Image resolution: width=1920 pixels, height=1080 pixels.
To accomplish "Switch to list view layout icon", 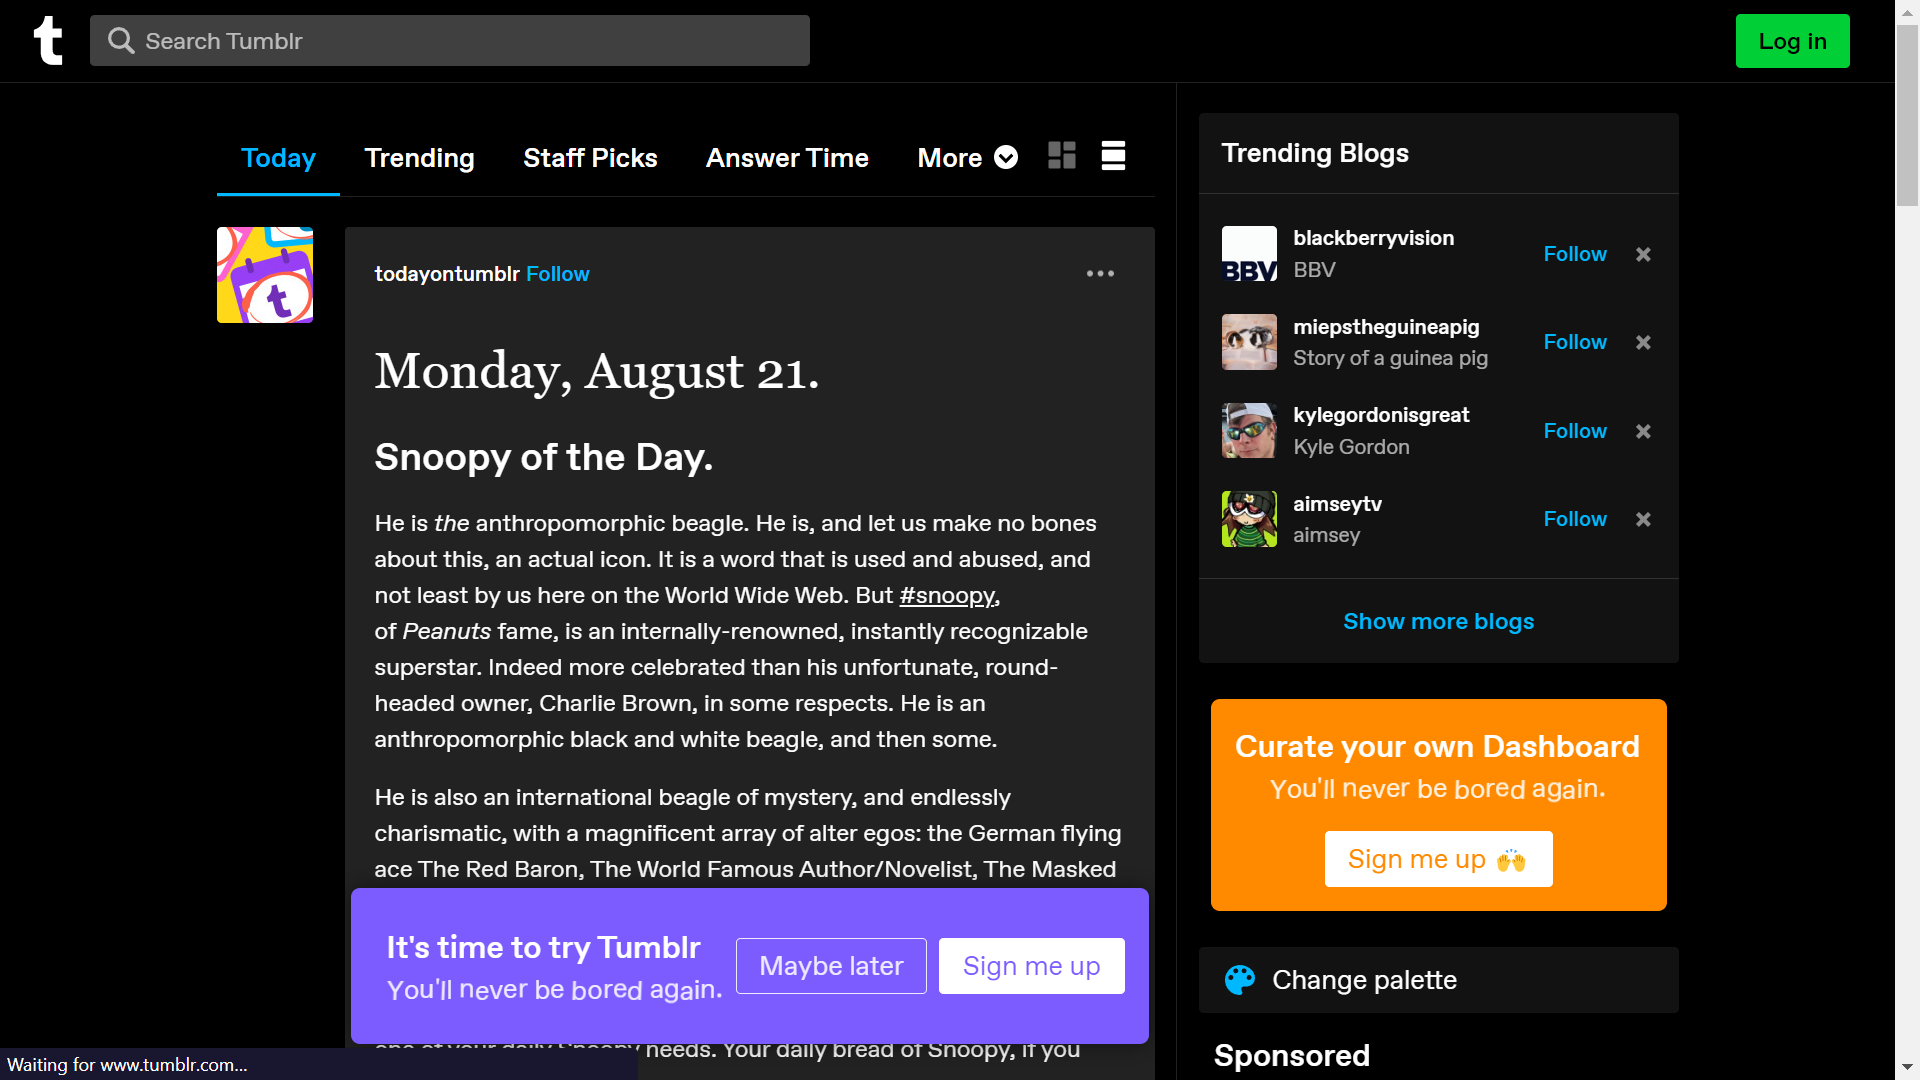I will [x=1113, y=156].
